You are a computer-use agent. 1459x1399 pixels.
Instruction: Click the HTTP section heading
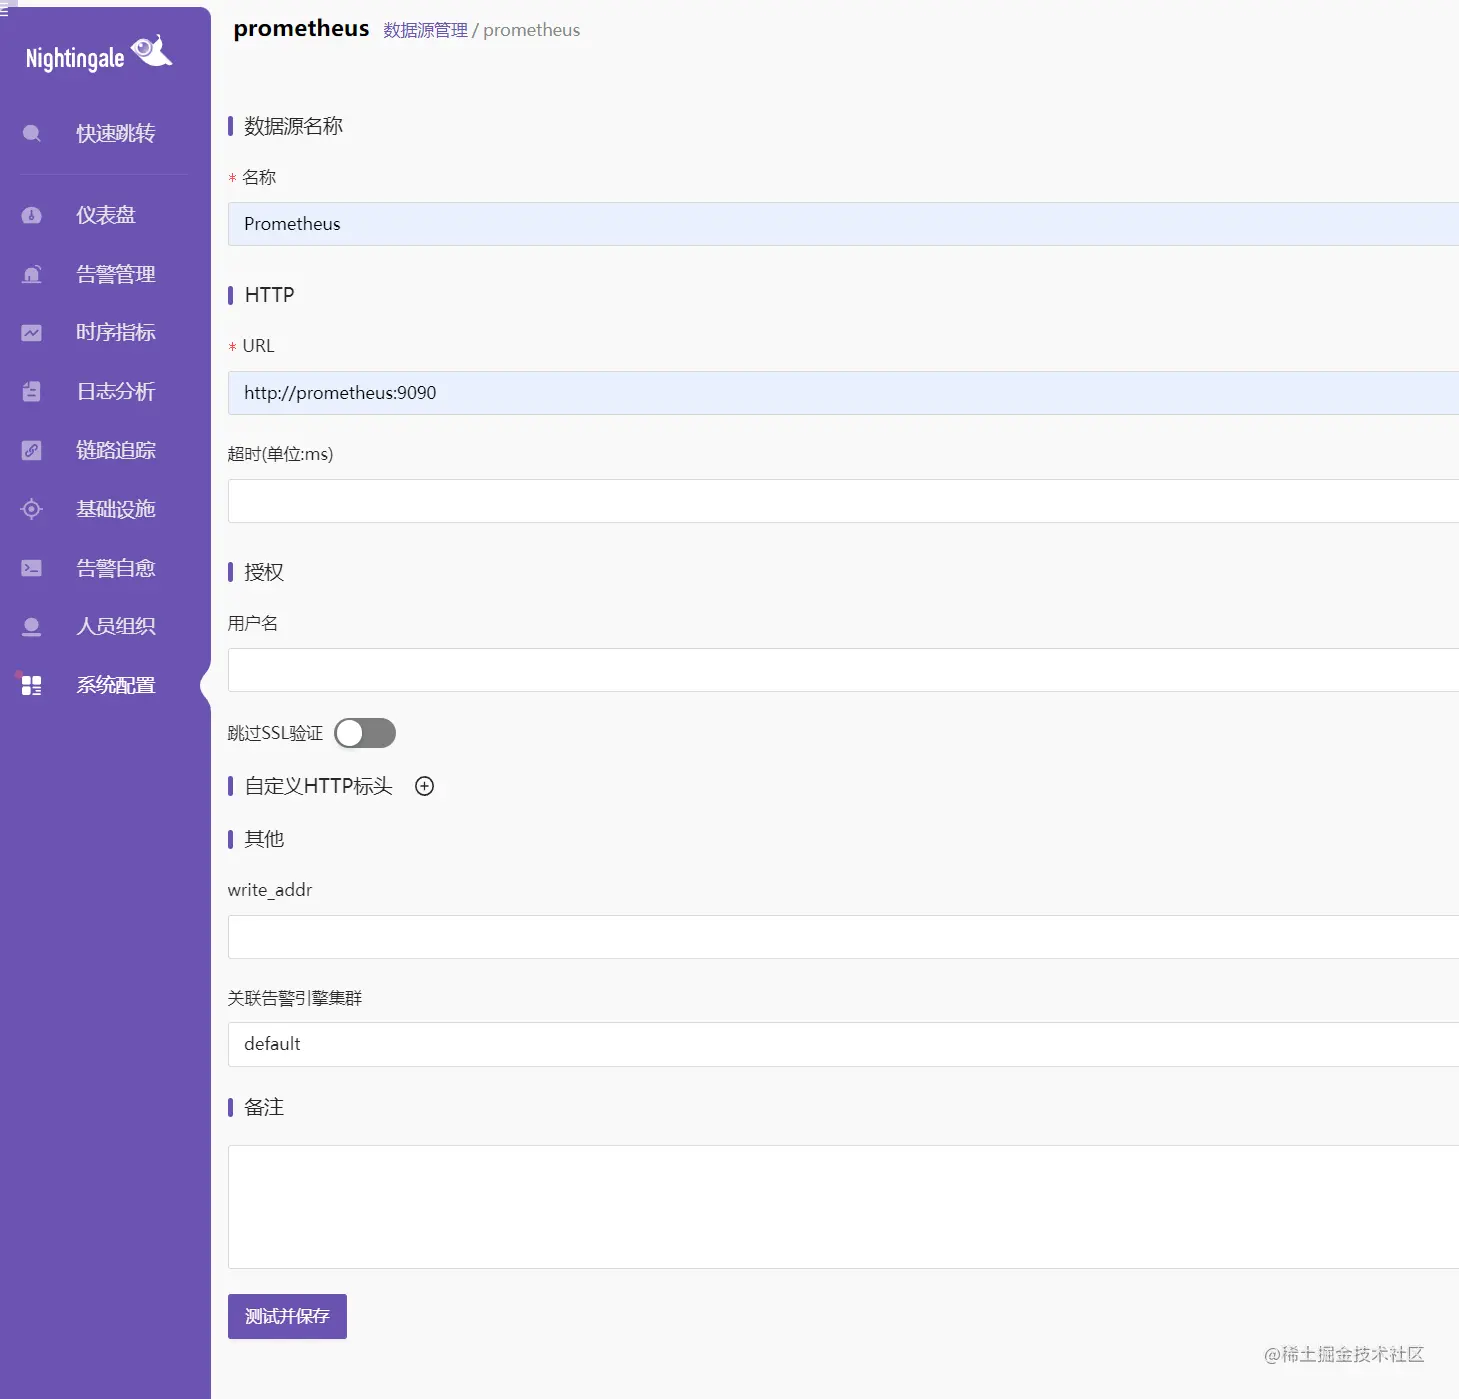click(269, 295)
